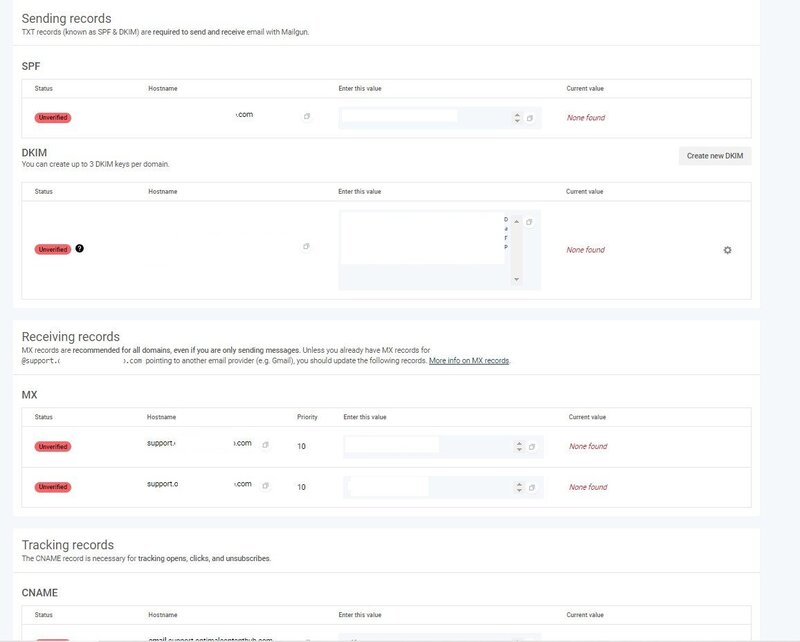This screenshot has width=800, height=642.
Task: Select the SPF 'Enter this value' field
Action: (x=426, y=118)
